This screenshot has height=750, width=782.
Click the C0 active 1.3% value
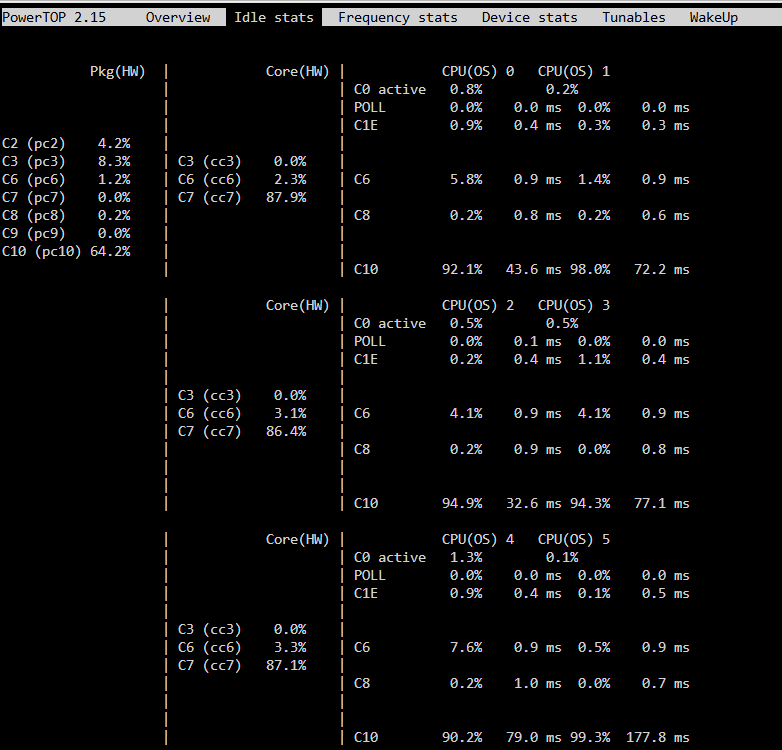click(x=466, y=557)
